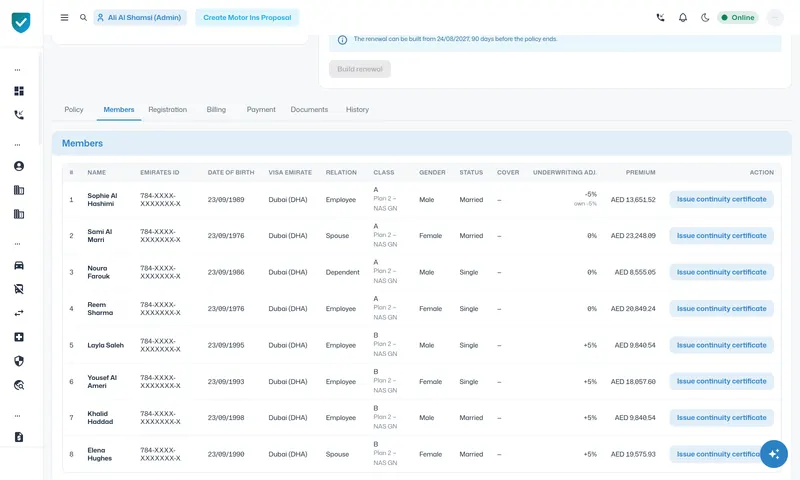Issue continuity certificate for Reem Sharma

[x=721, y=309]
